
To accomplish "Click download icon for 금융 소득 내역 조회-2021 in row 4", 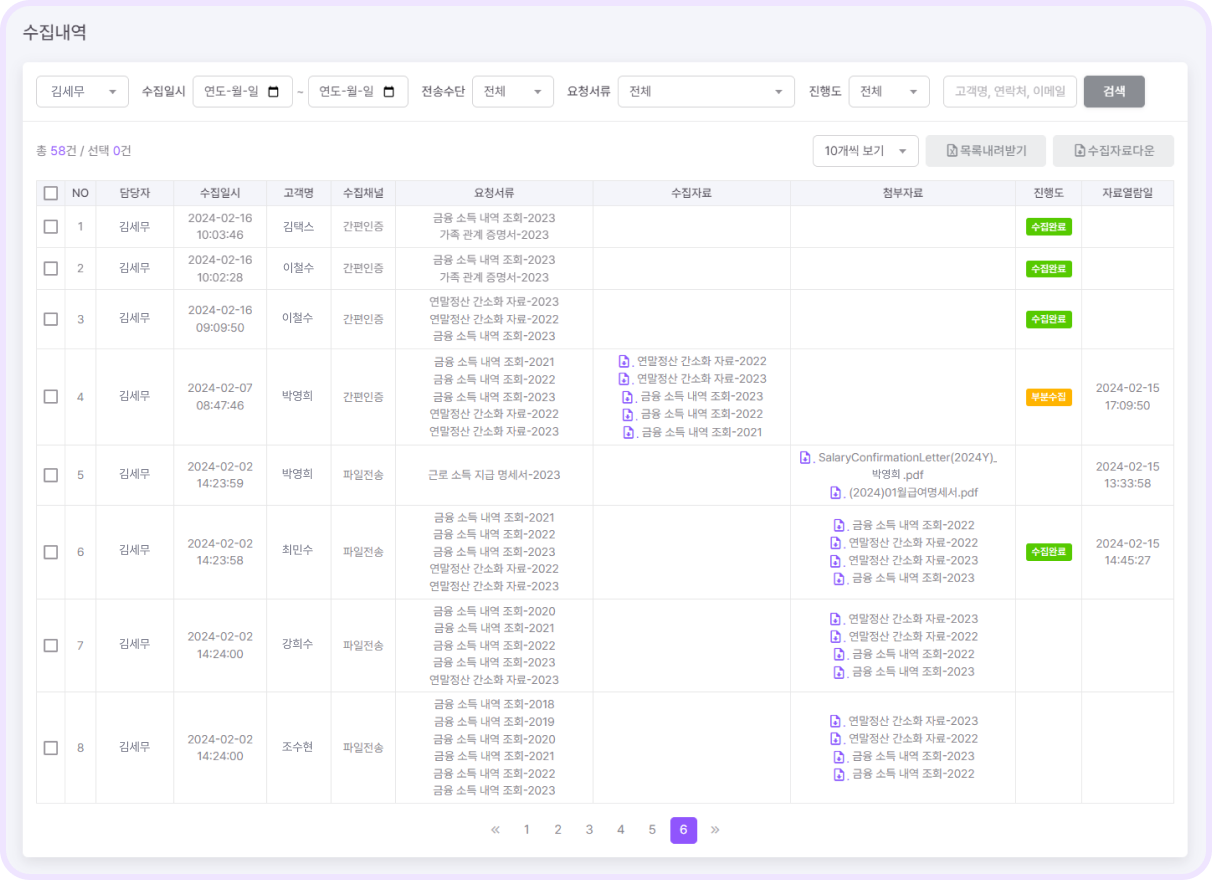I will click(628, 432).
